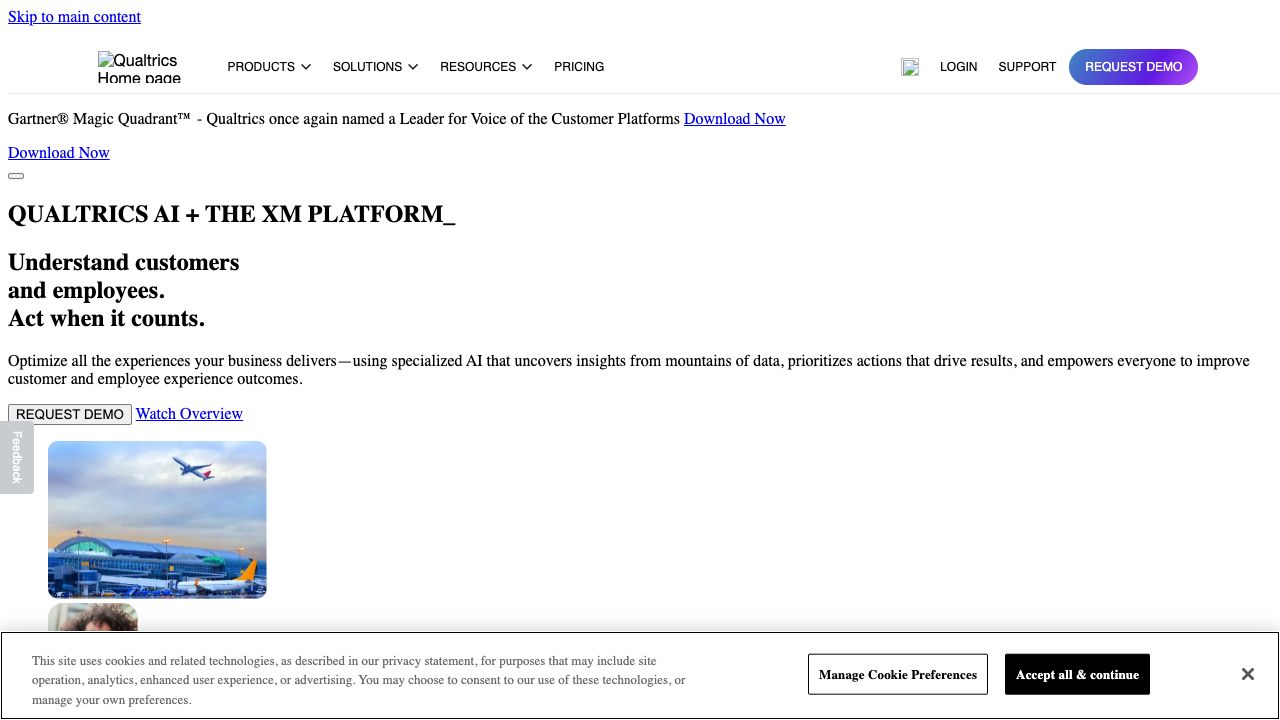Open the Feedback side tab

click(16, 457)
